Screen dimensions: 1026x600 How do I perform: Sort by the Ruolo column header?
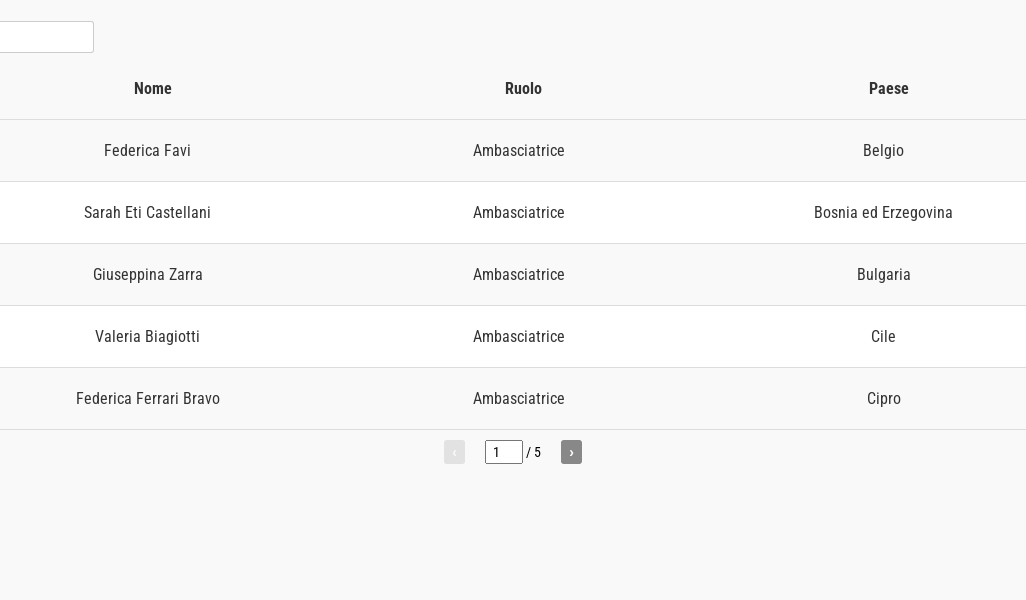pyautogui.click(x=523, y=89)
